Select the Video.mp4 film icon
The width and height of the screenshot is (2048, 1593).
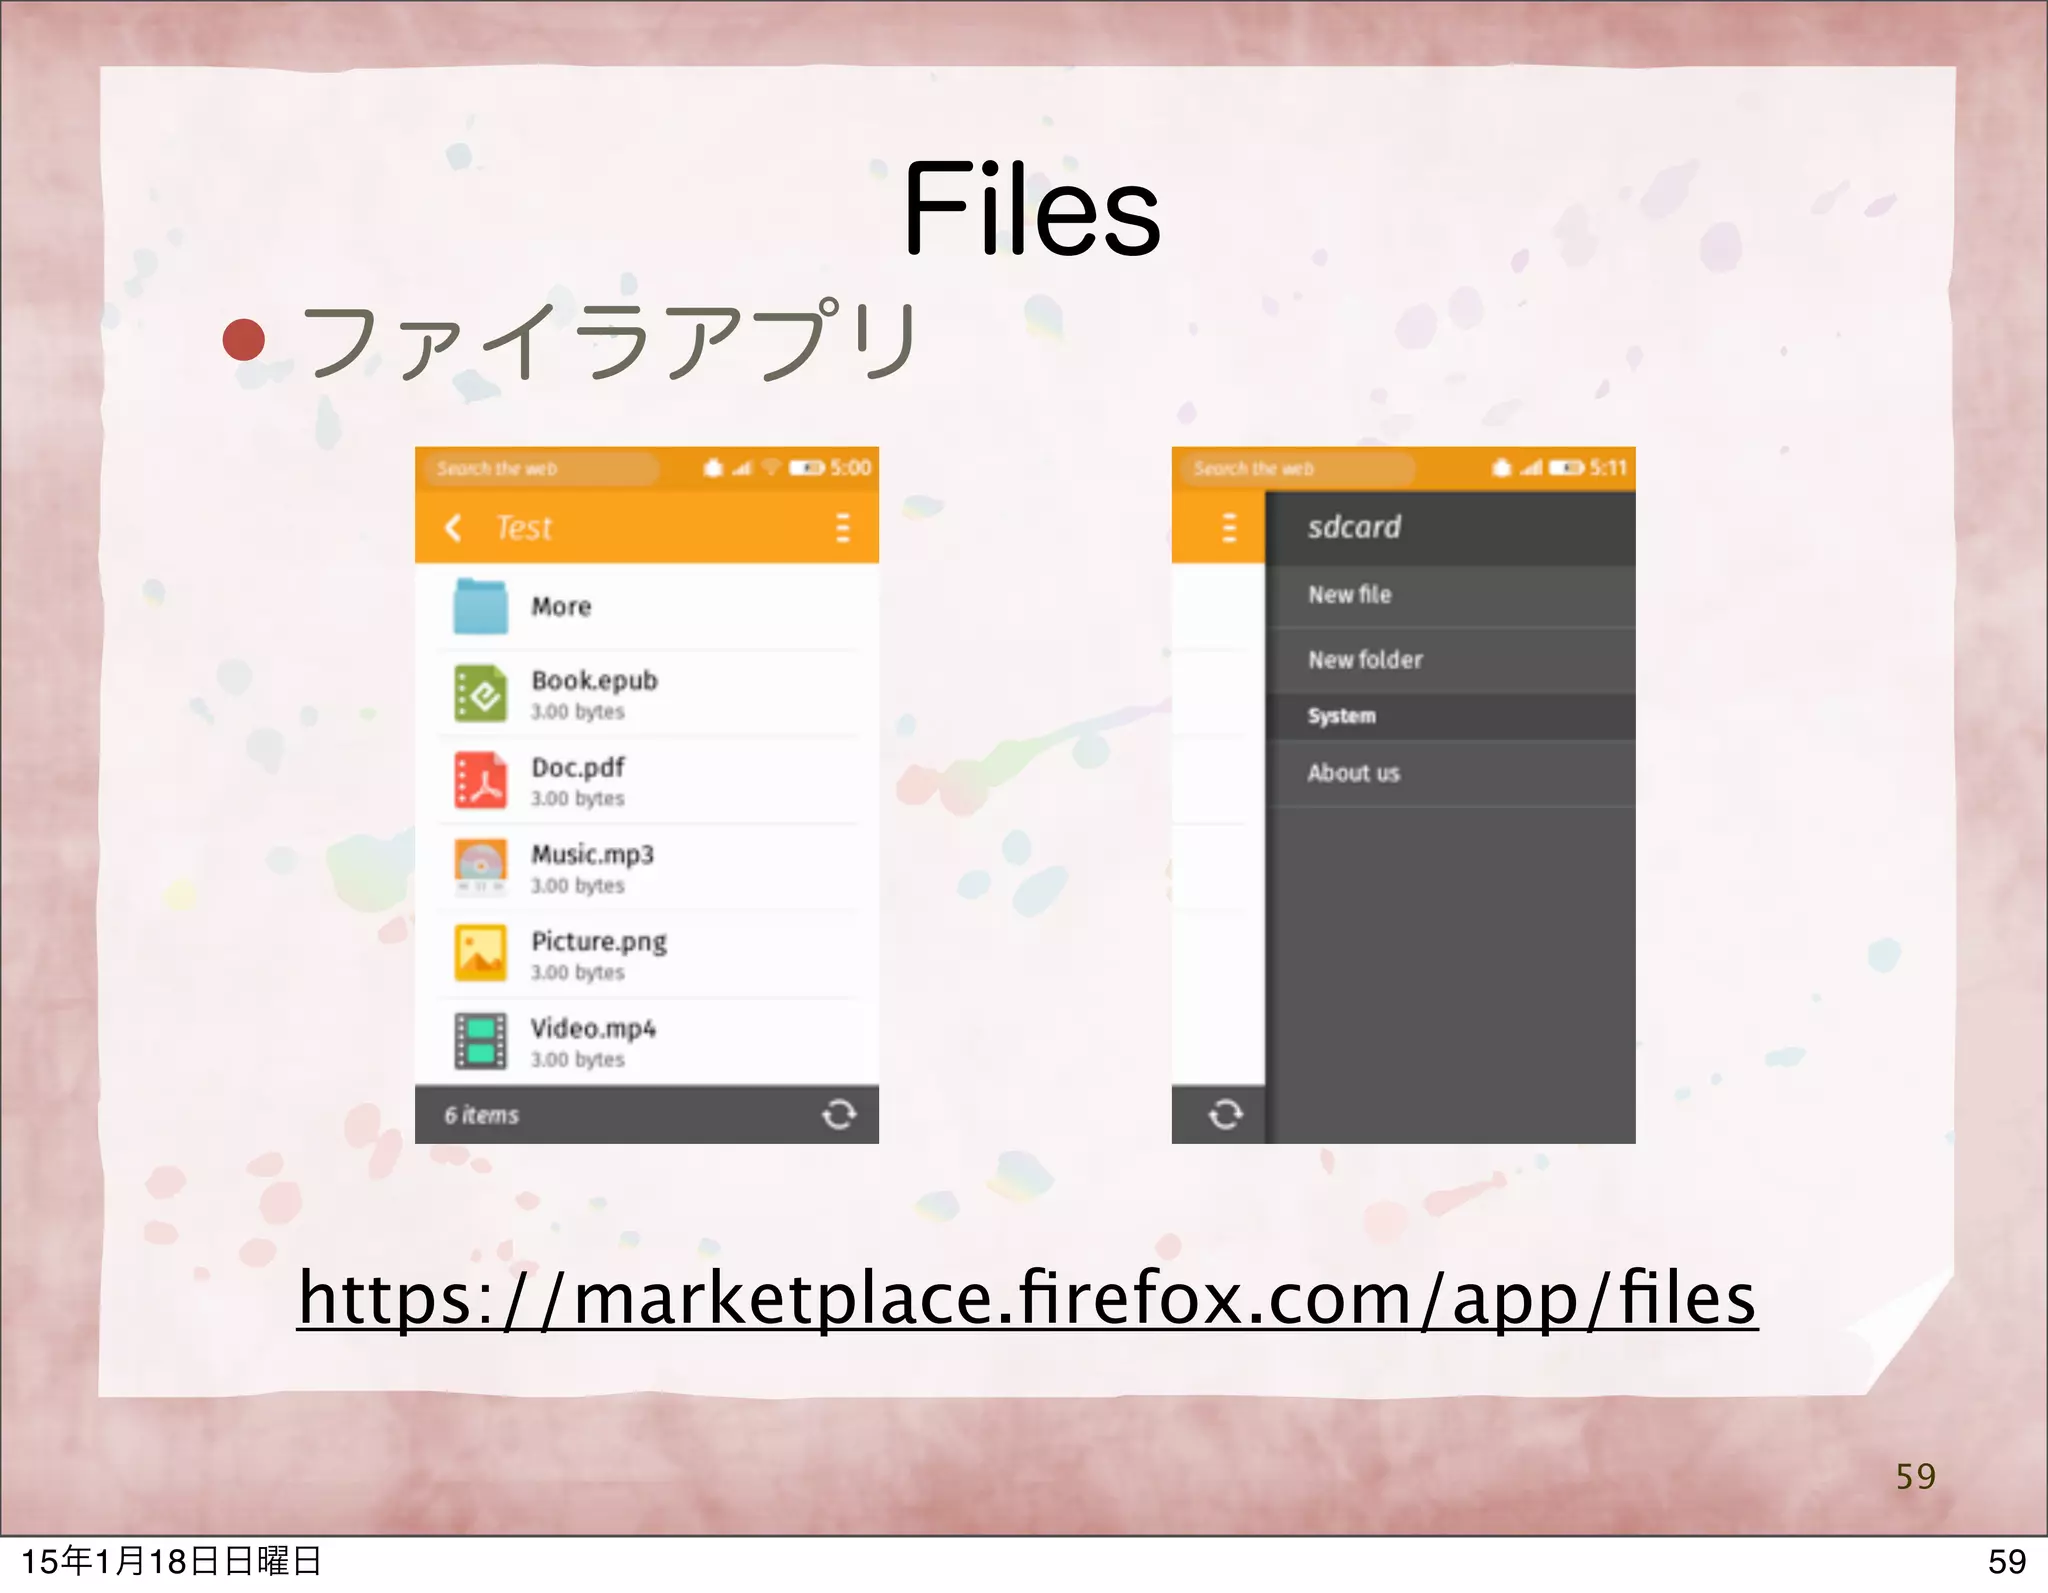[x=480, y=1041]
